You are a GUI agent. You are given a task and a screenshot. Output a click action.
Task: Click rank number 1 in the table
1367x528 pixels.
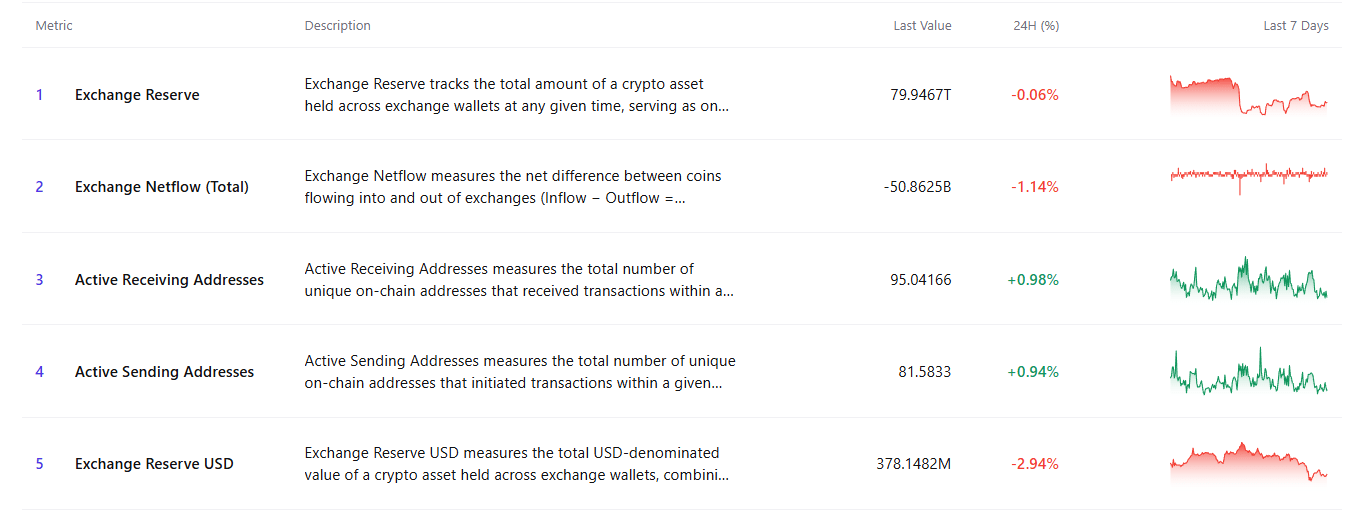point(40,95)
